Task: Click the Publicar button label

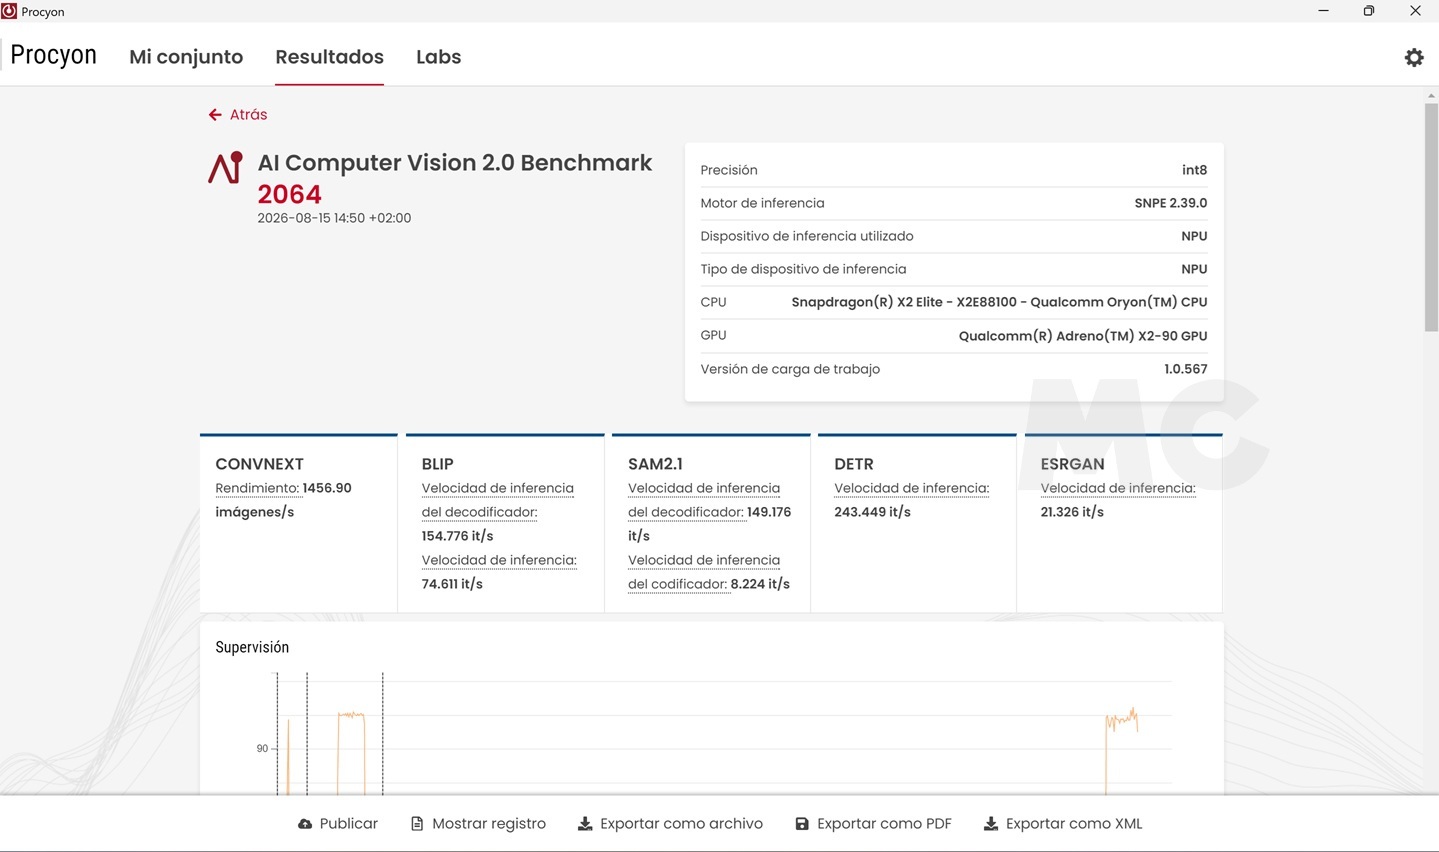Action: click(x=348, y=824)
